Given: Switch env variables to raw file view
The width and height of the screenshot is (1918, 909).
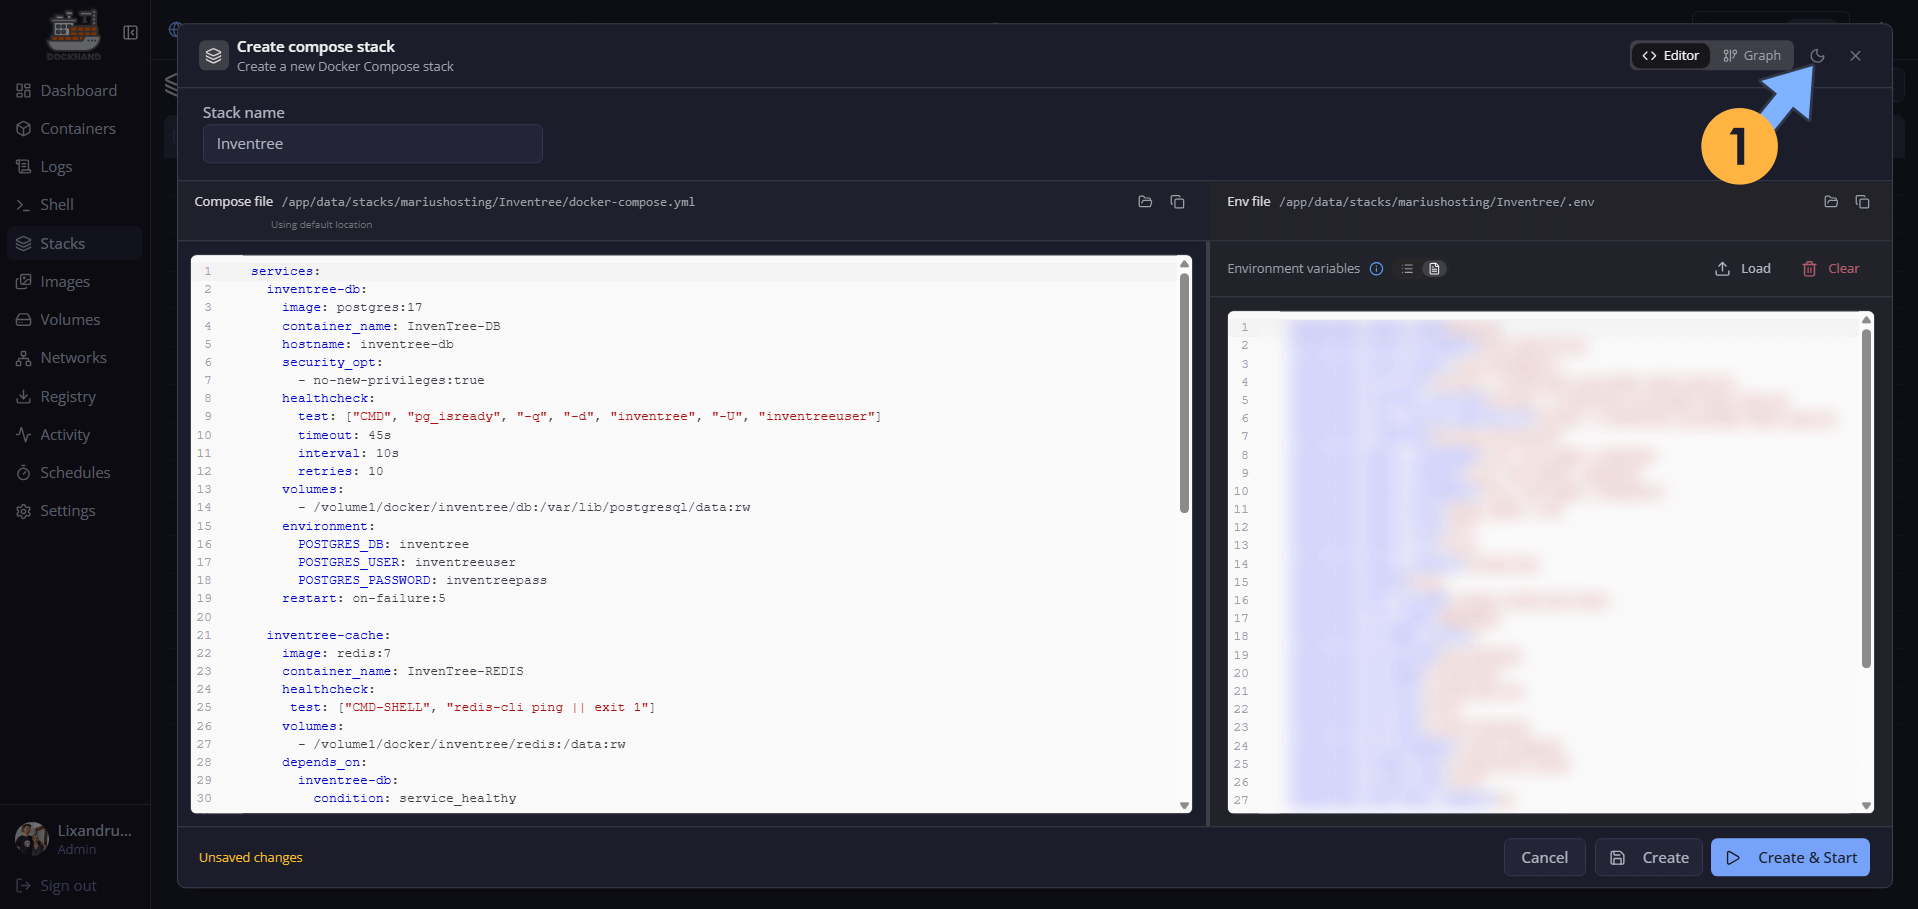Looking at the screenshot, I should pyautogui.click(x=1434, y=269).
